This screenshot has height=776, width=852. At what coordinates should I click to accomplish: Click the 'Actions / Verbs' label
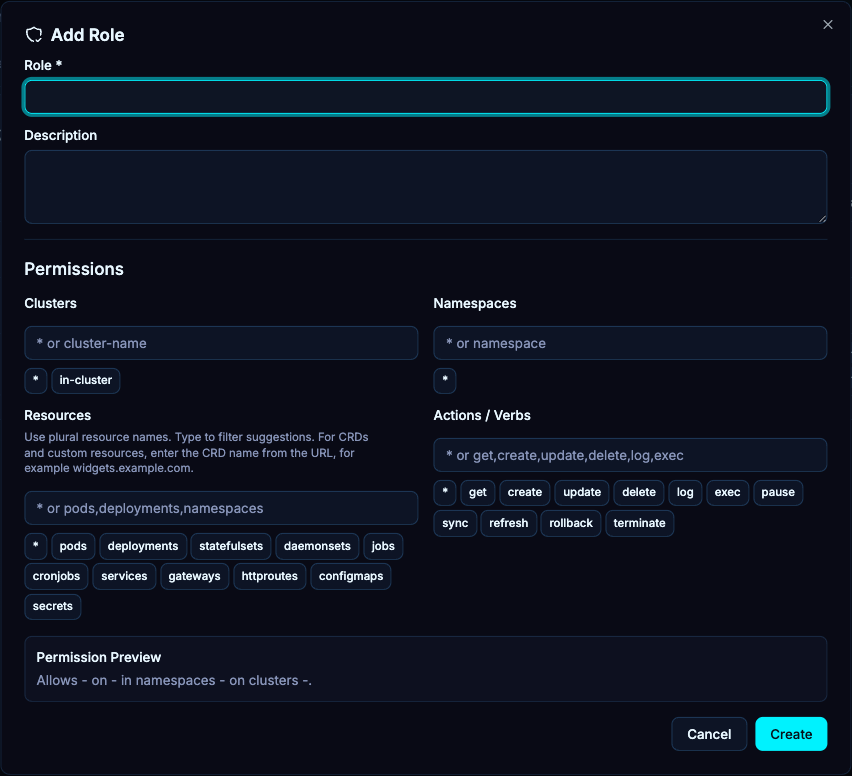tap(482, 415)
